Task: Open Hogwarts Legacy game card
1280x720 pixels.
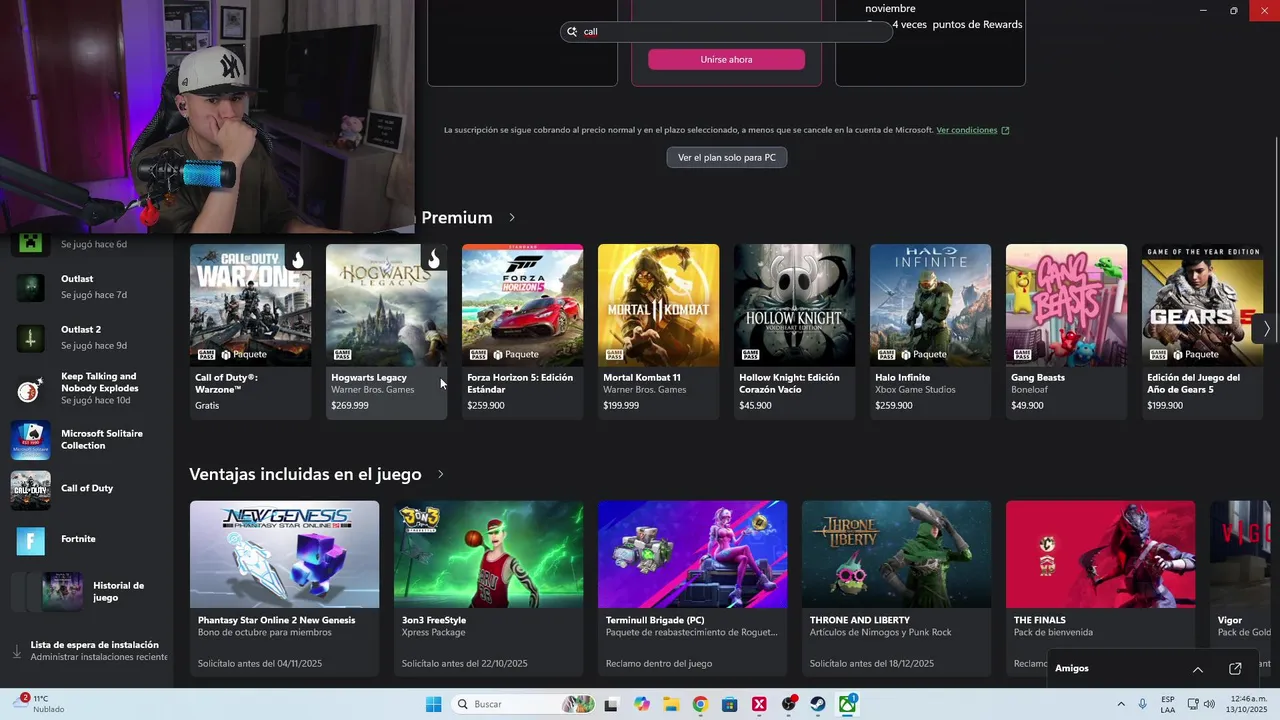Action: point(387,331)
